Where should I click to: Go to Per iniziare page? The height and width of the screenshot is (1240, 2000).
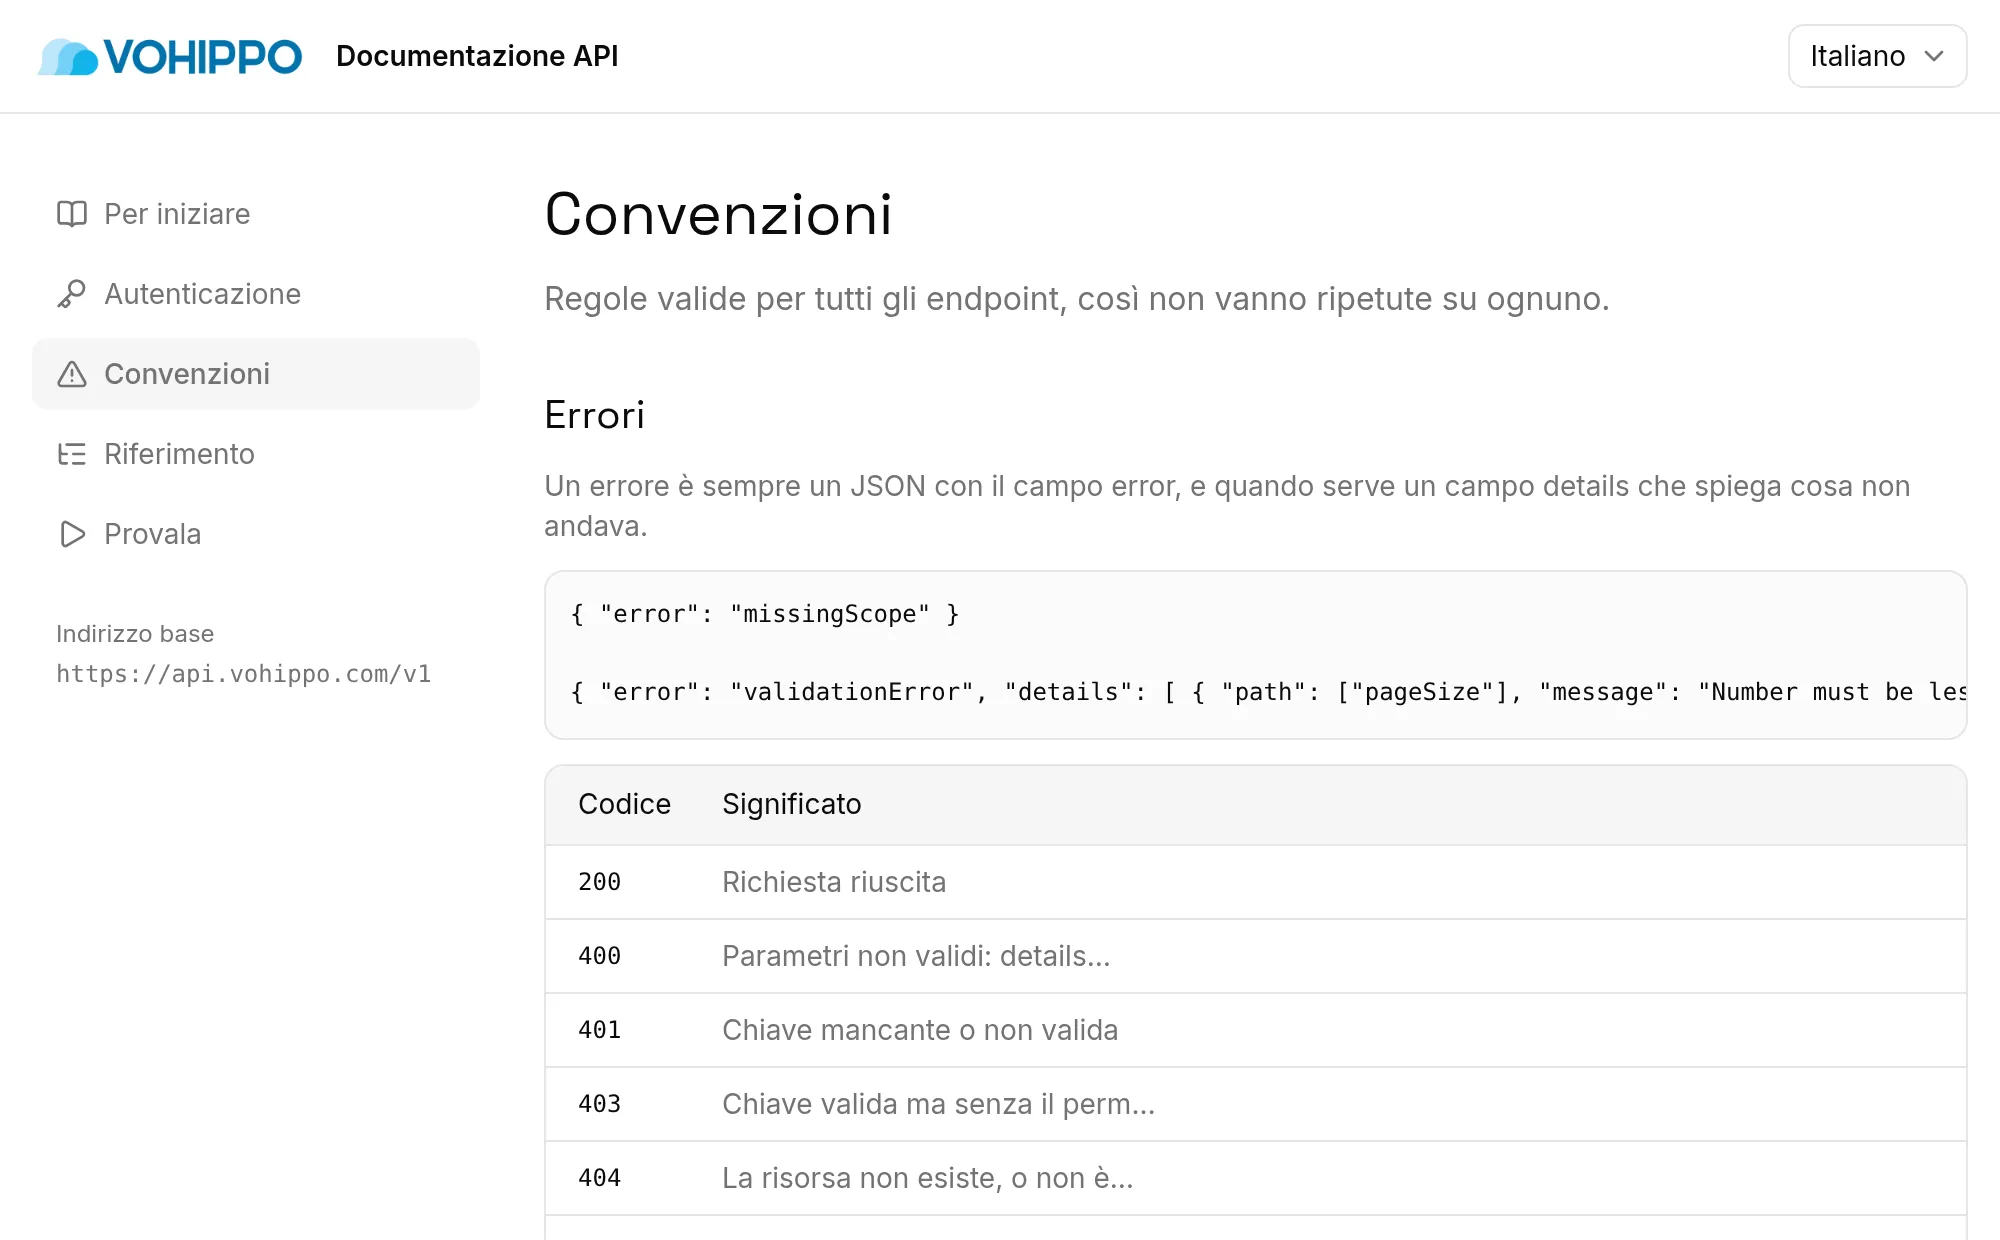[256, 214]
